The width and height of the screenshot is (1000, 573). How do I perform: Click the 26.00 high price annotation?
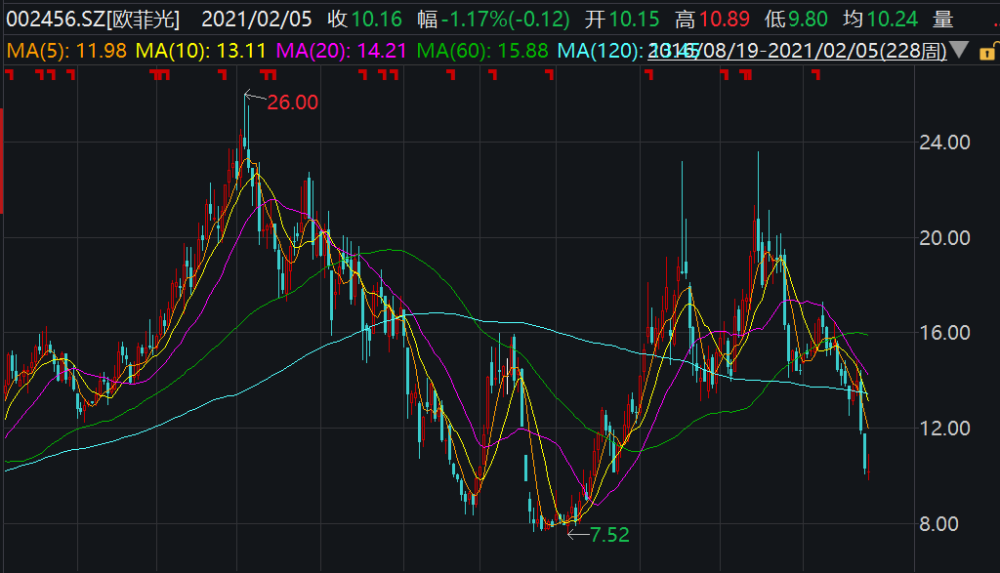pyautogui.click(x=292, y=102)
